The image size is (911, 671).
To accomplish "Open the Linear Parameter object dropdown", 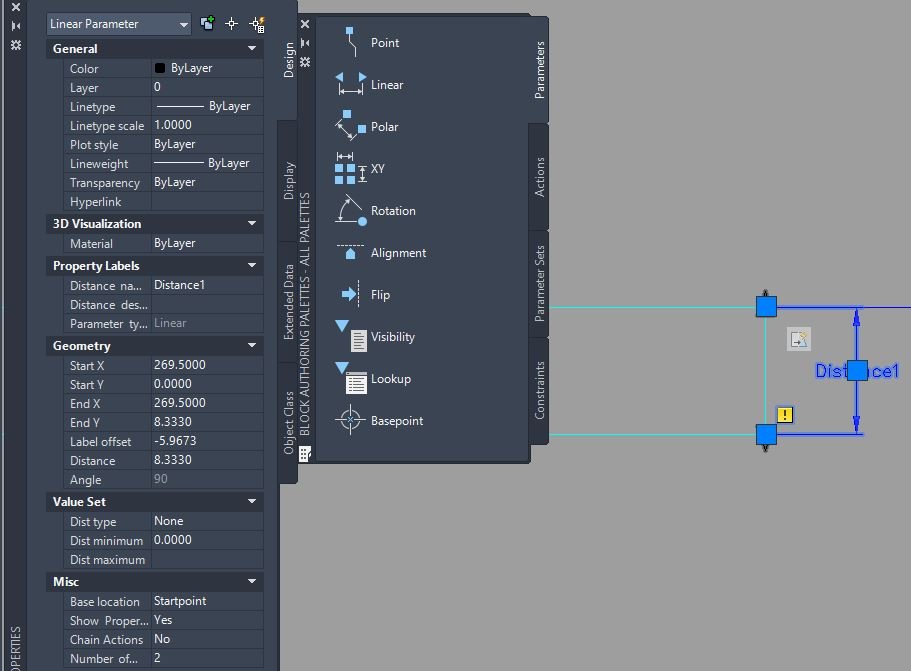I will pyautogui.click(x=119, y=24).
